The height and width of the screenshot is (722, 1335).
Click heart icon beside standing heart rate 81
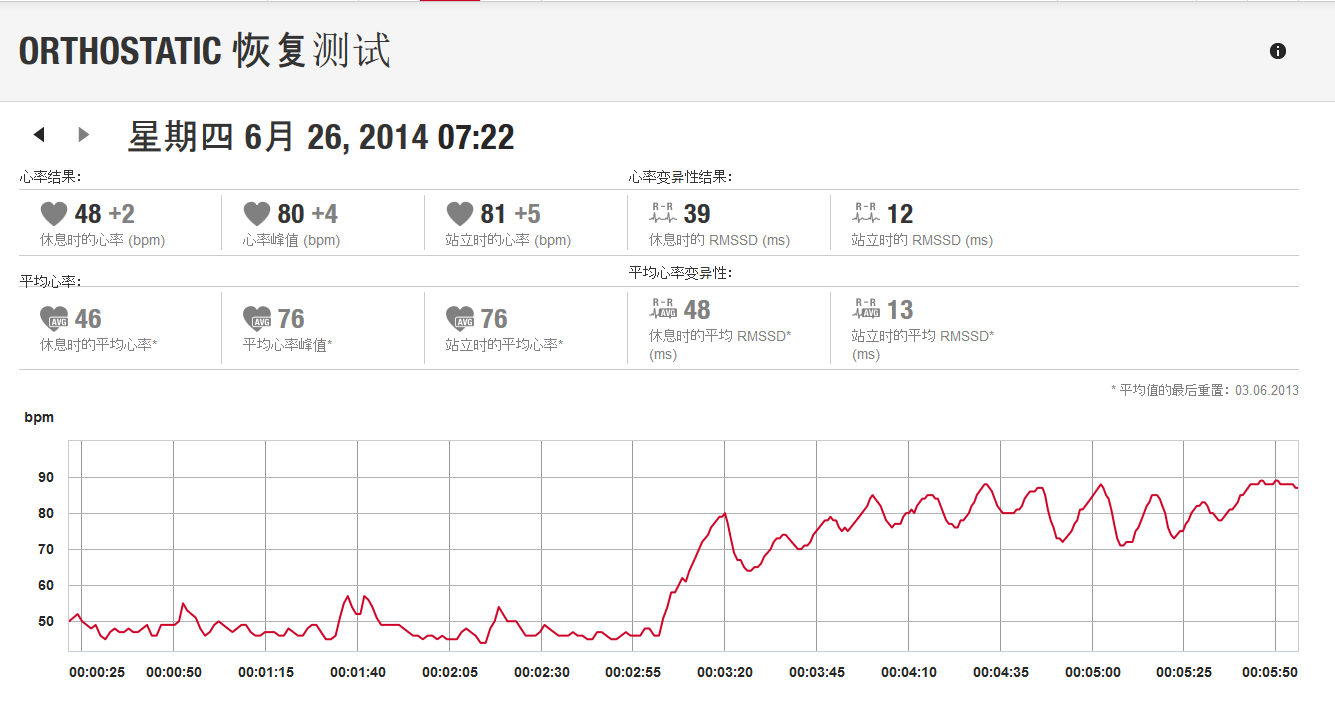pyautogui.click(x=460, y=213)
